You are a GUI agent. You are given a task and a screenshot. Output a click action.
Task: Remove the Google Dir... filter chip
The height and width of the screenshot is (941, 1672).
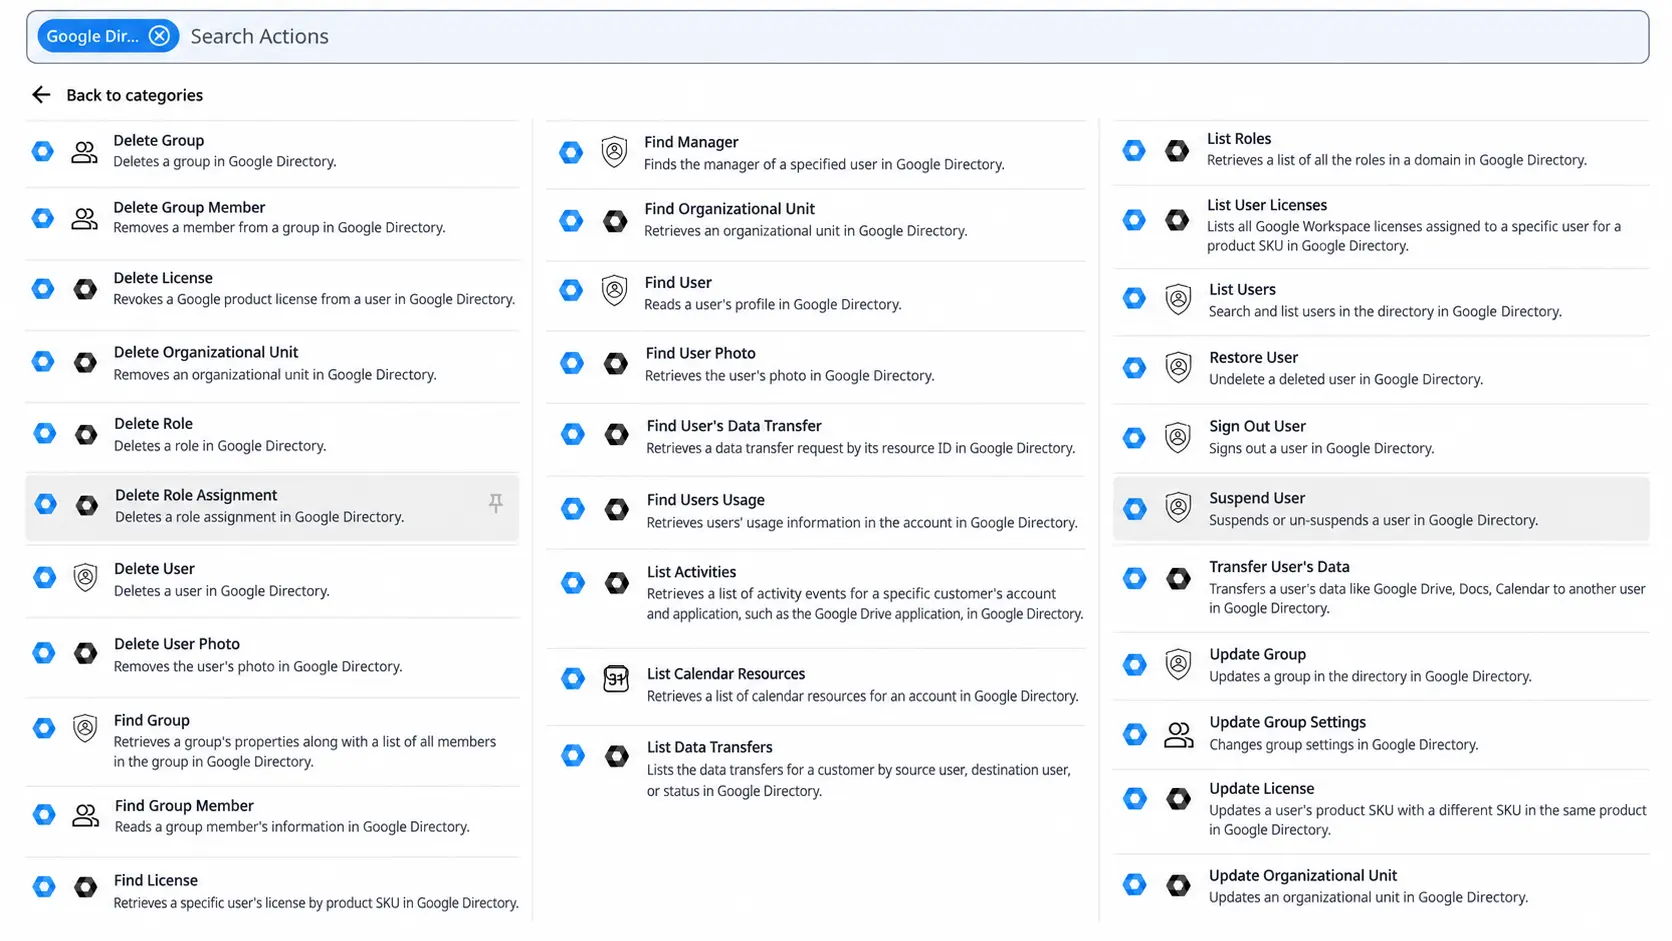[x=159, y=36]
